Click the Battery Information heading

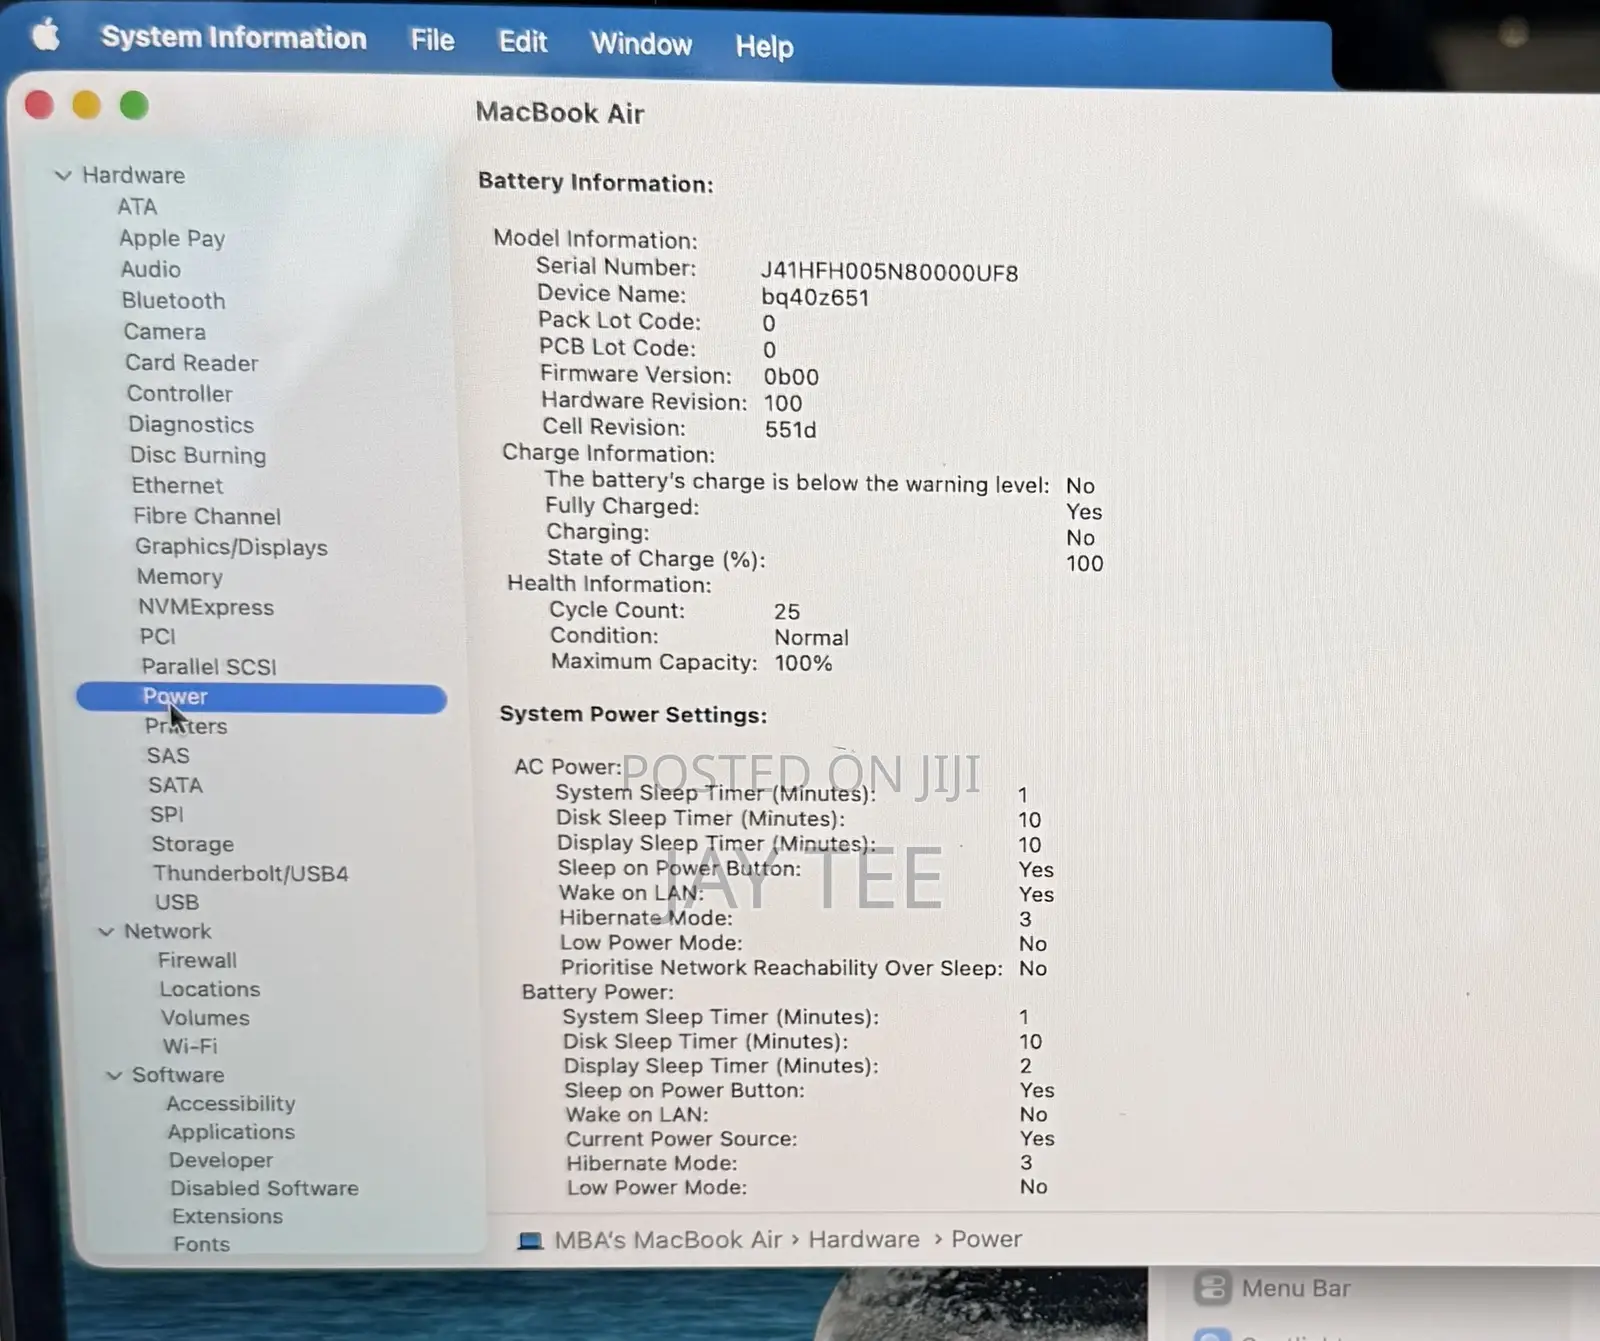[596, 183]
